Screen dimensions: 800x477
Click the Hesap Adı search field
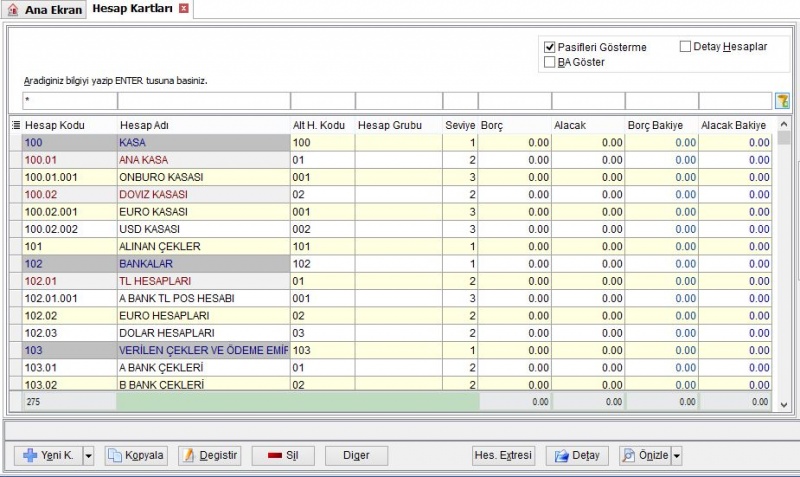[x=204, y=101]
